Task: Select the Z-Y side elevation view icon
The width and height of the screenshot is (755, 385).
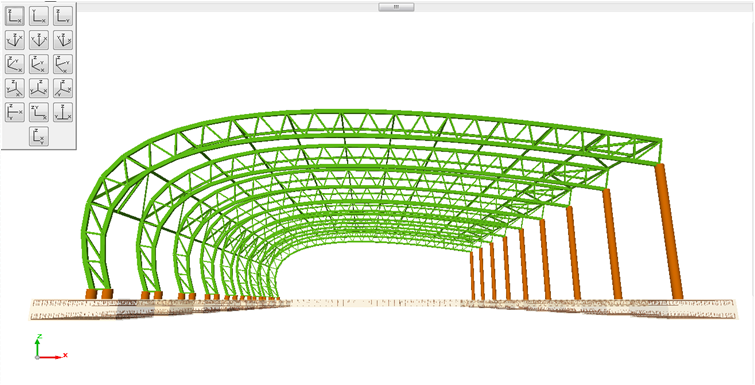Action: click(63, 16)
